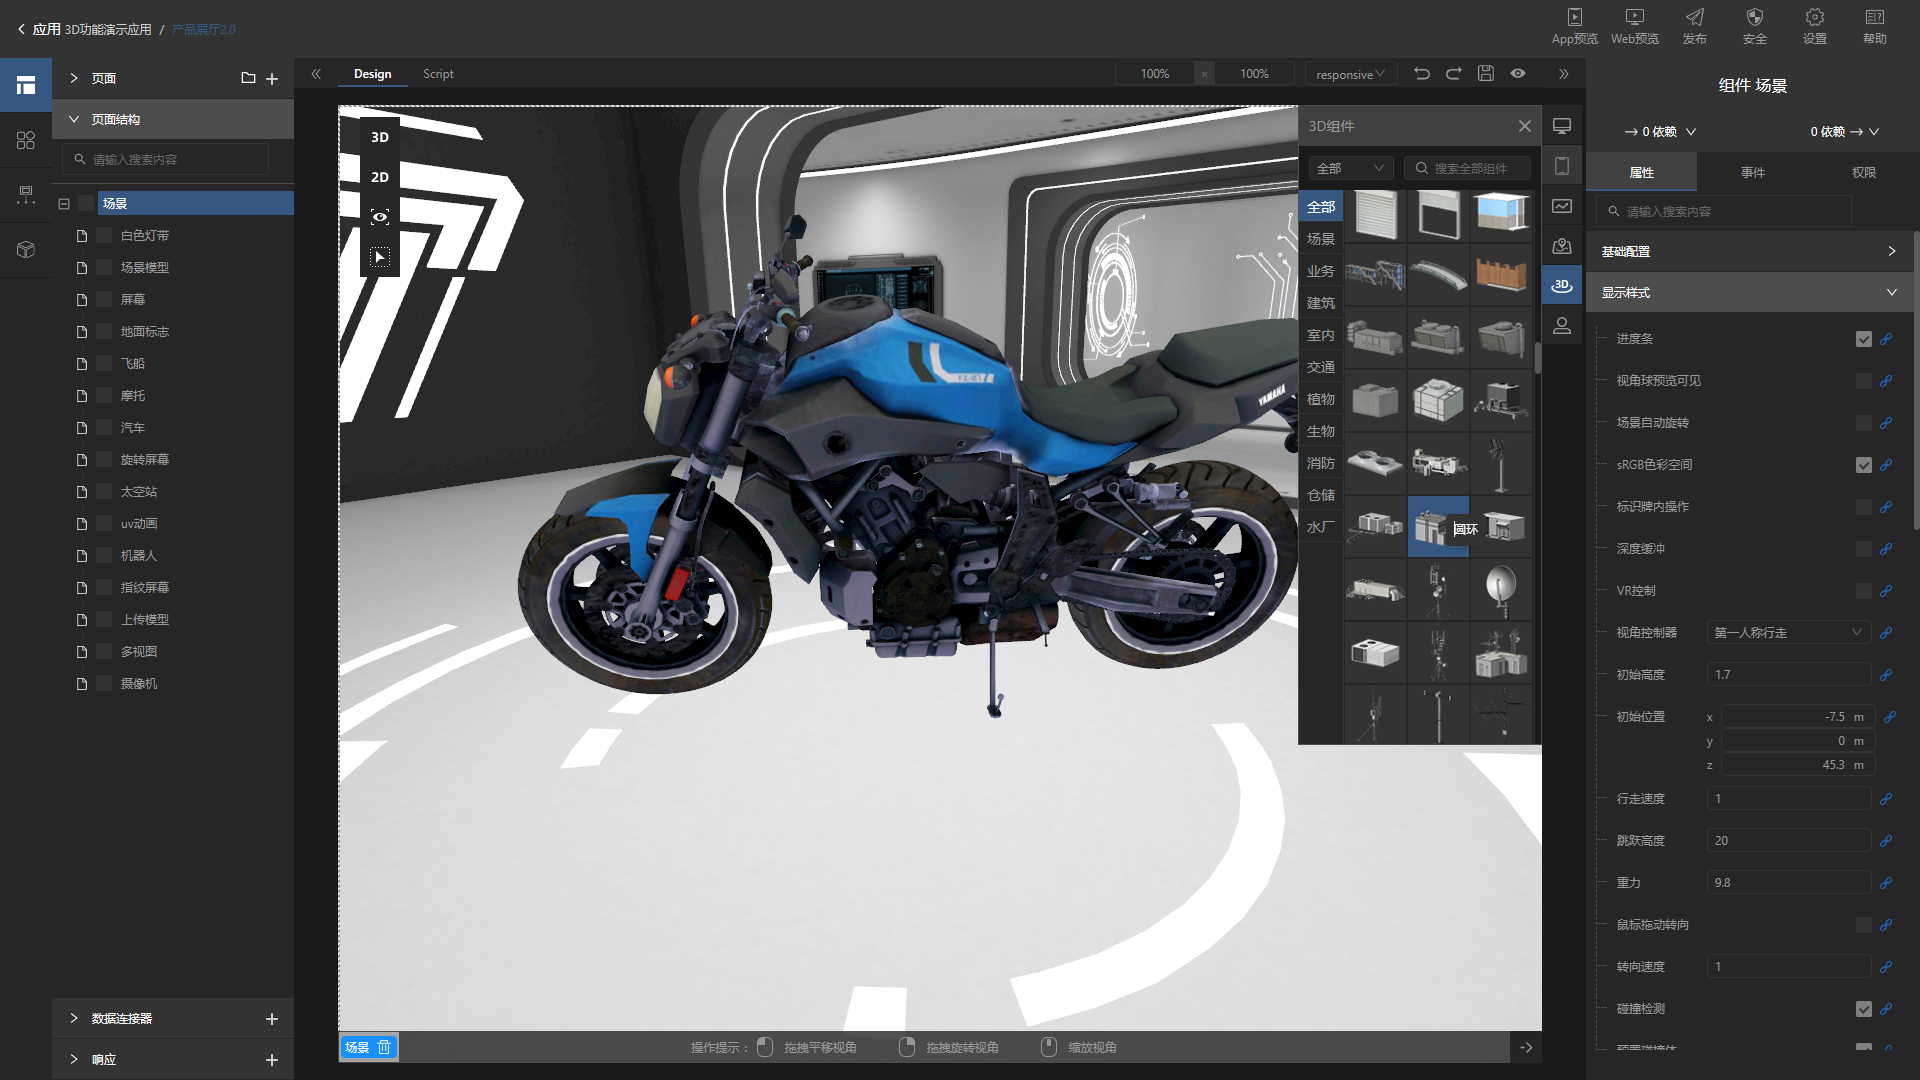The height and width of the screenshot is (1080, 1920).
Task: Open 视角控制器 dropdown
Action: [x=1788, y=633]
